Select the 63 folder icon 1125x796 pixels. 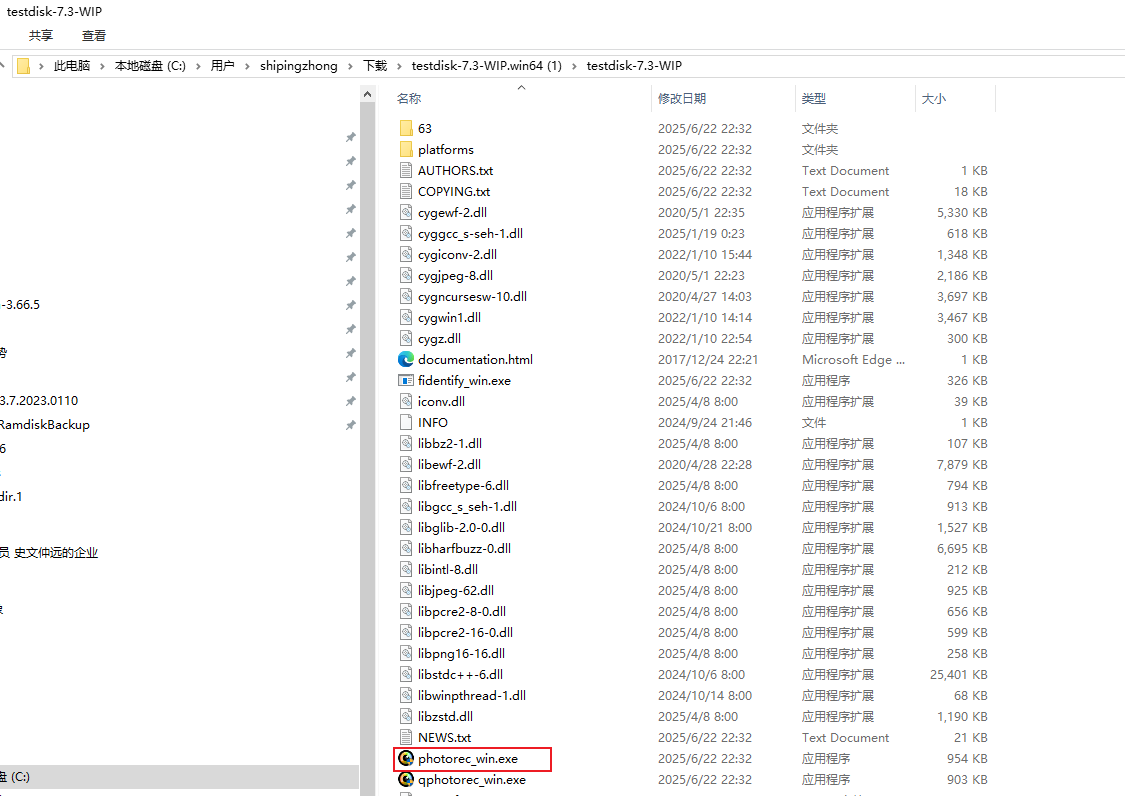tap(406, 128)
